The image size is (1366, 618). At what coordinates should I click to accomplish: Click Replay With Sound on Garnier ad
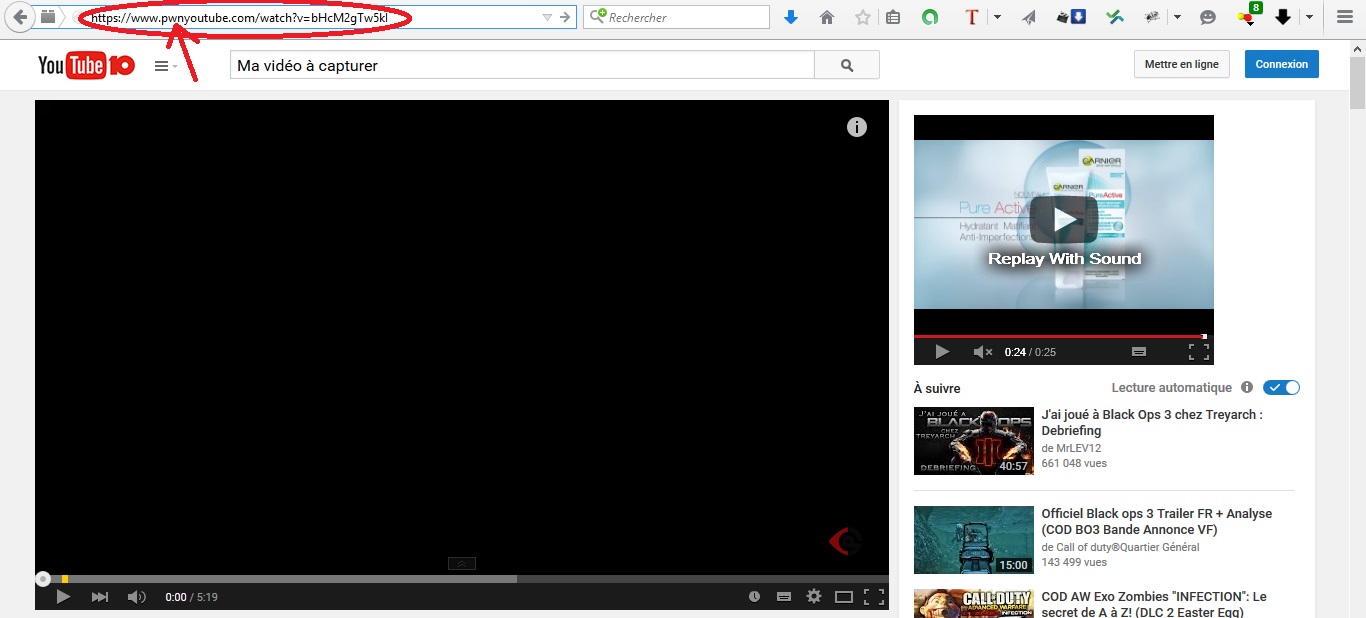(1064, 258)
